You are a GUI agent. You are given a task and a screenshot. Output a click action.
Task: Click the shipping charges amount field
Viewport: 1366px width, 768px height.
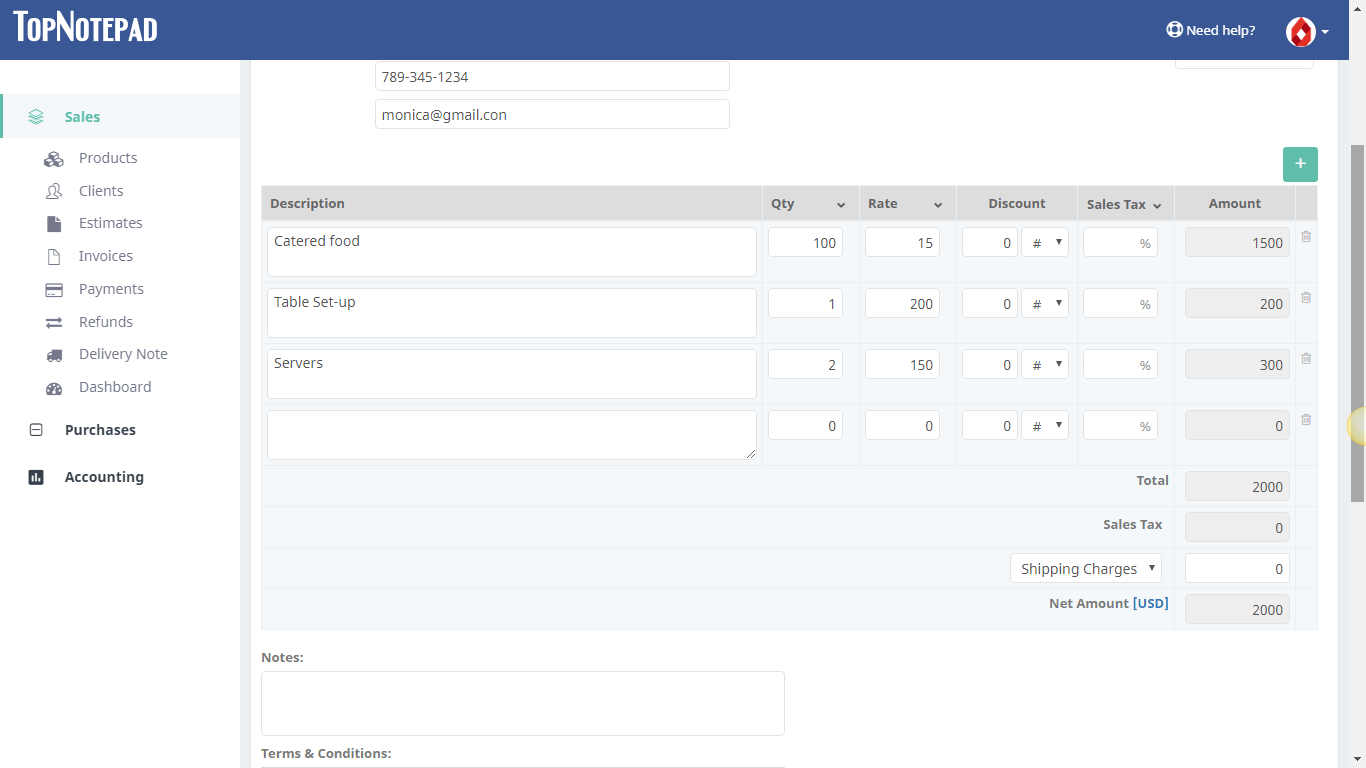click(x=1237, y=568)
